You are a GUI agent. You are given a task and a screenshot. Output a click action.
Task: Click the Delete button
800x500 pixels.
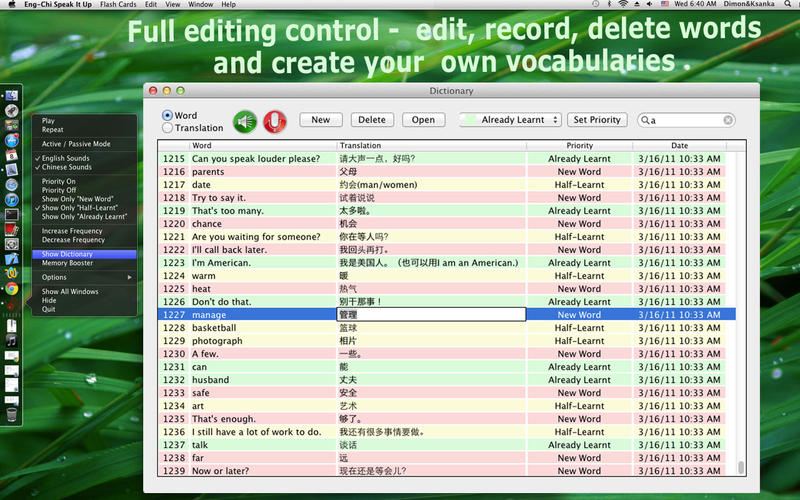click(x=372, y=120)
